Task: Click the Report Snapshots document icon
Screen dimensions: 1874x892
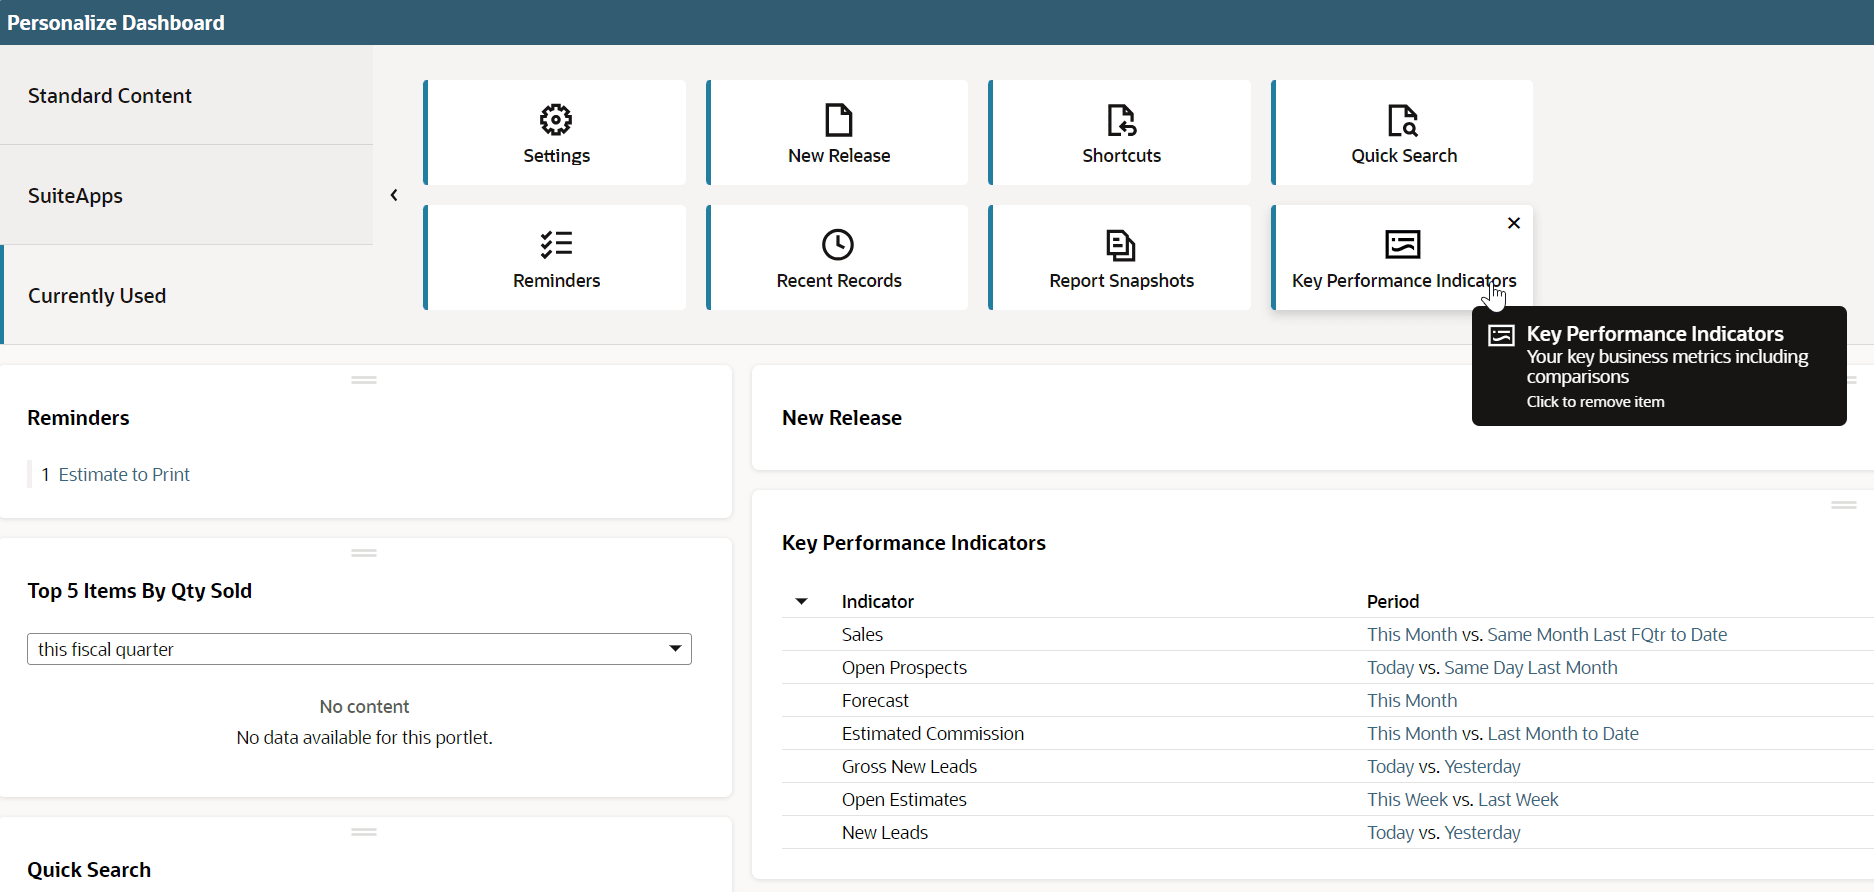Action: click(1121, 245)
